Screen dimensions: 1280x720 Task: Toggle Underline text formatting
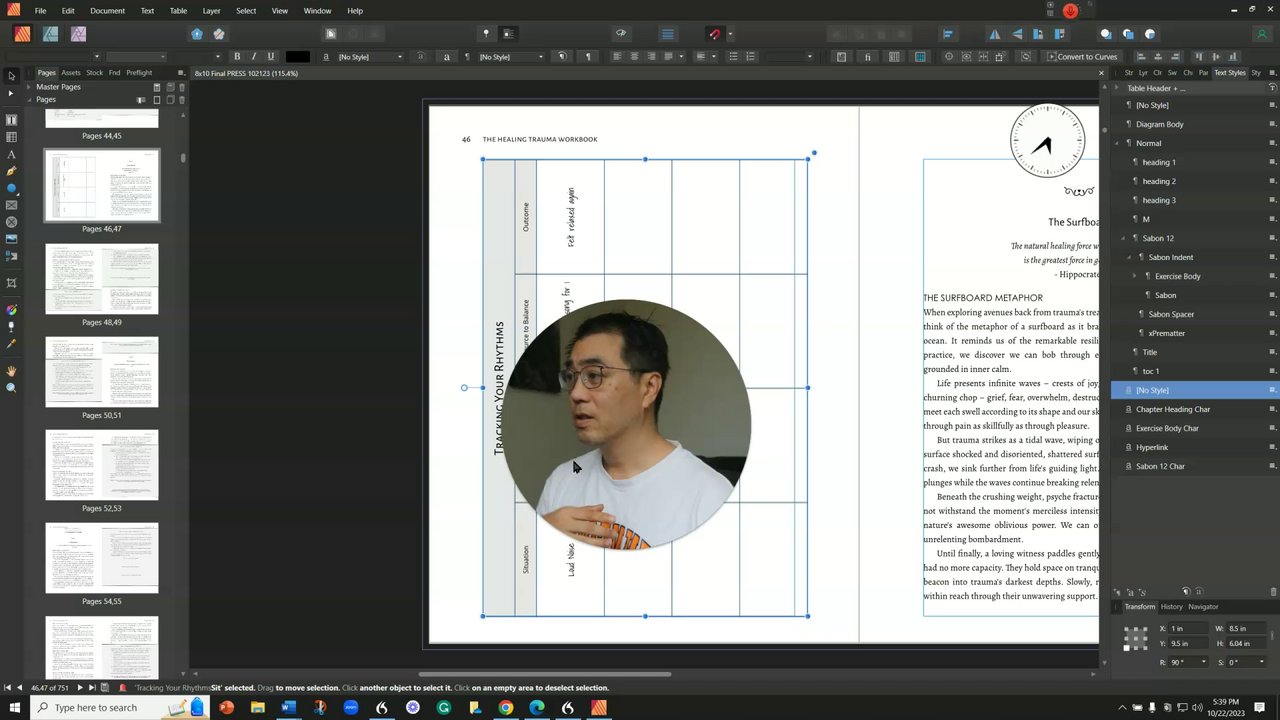click(x=270, y=57)
